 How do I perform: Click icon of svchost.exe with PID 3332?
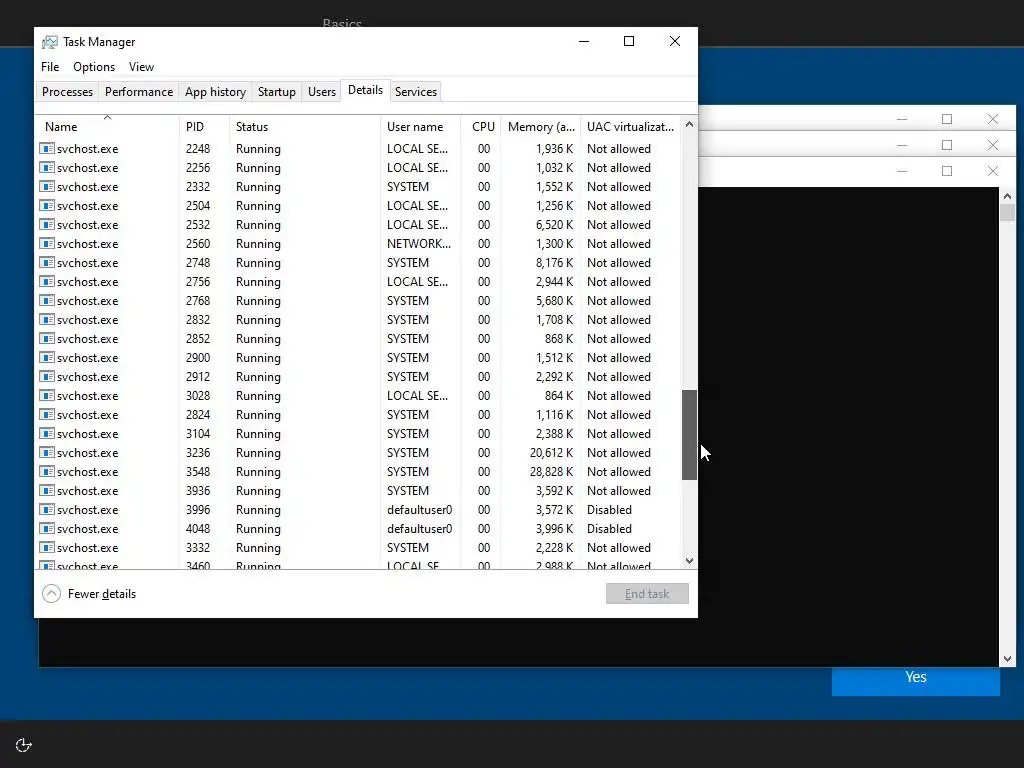[46, 547]
